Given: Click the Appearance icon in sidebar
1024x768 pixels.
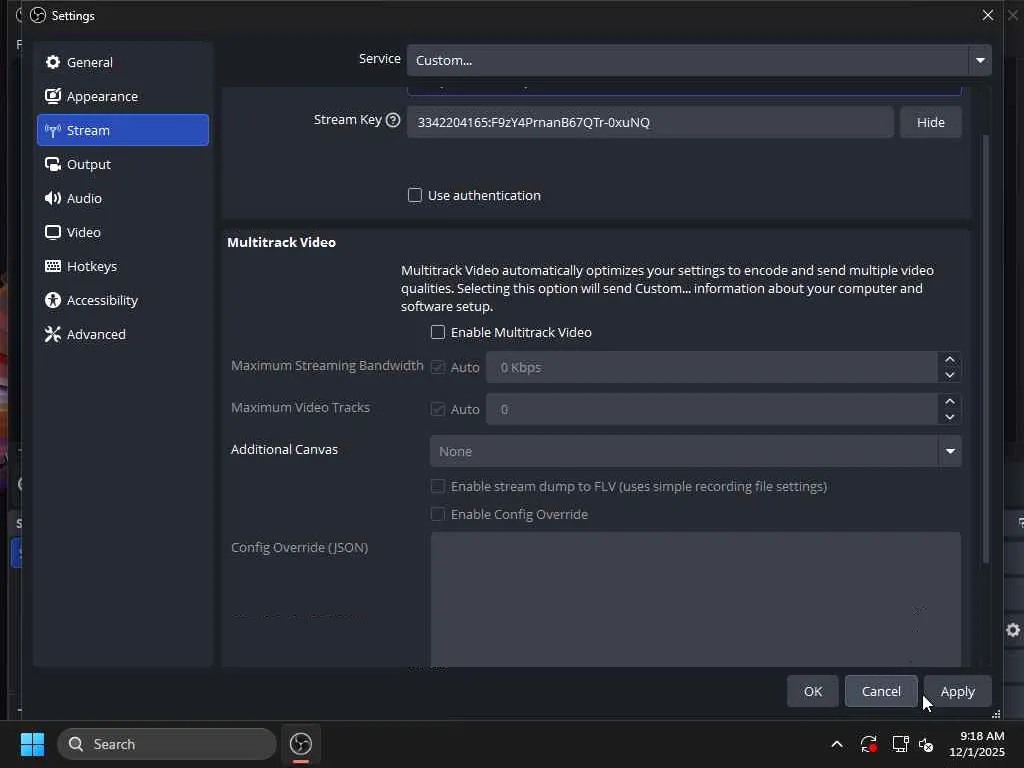Looking at the screenshot, I should 53,96.
